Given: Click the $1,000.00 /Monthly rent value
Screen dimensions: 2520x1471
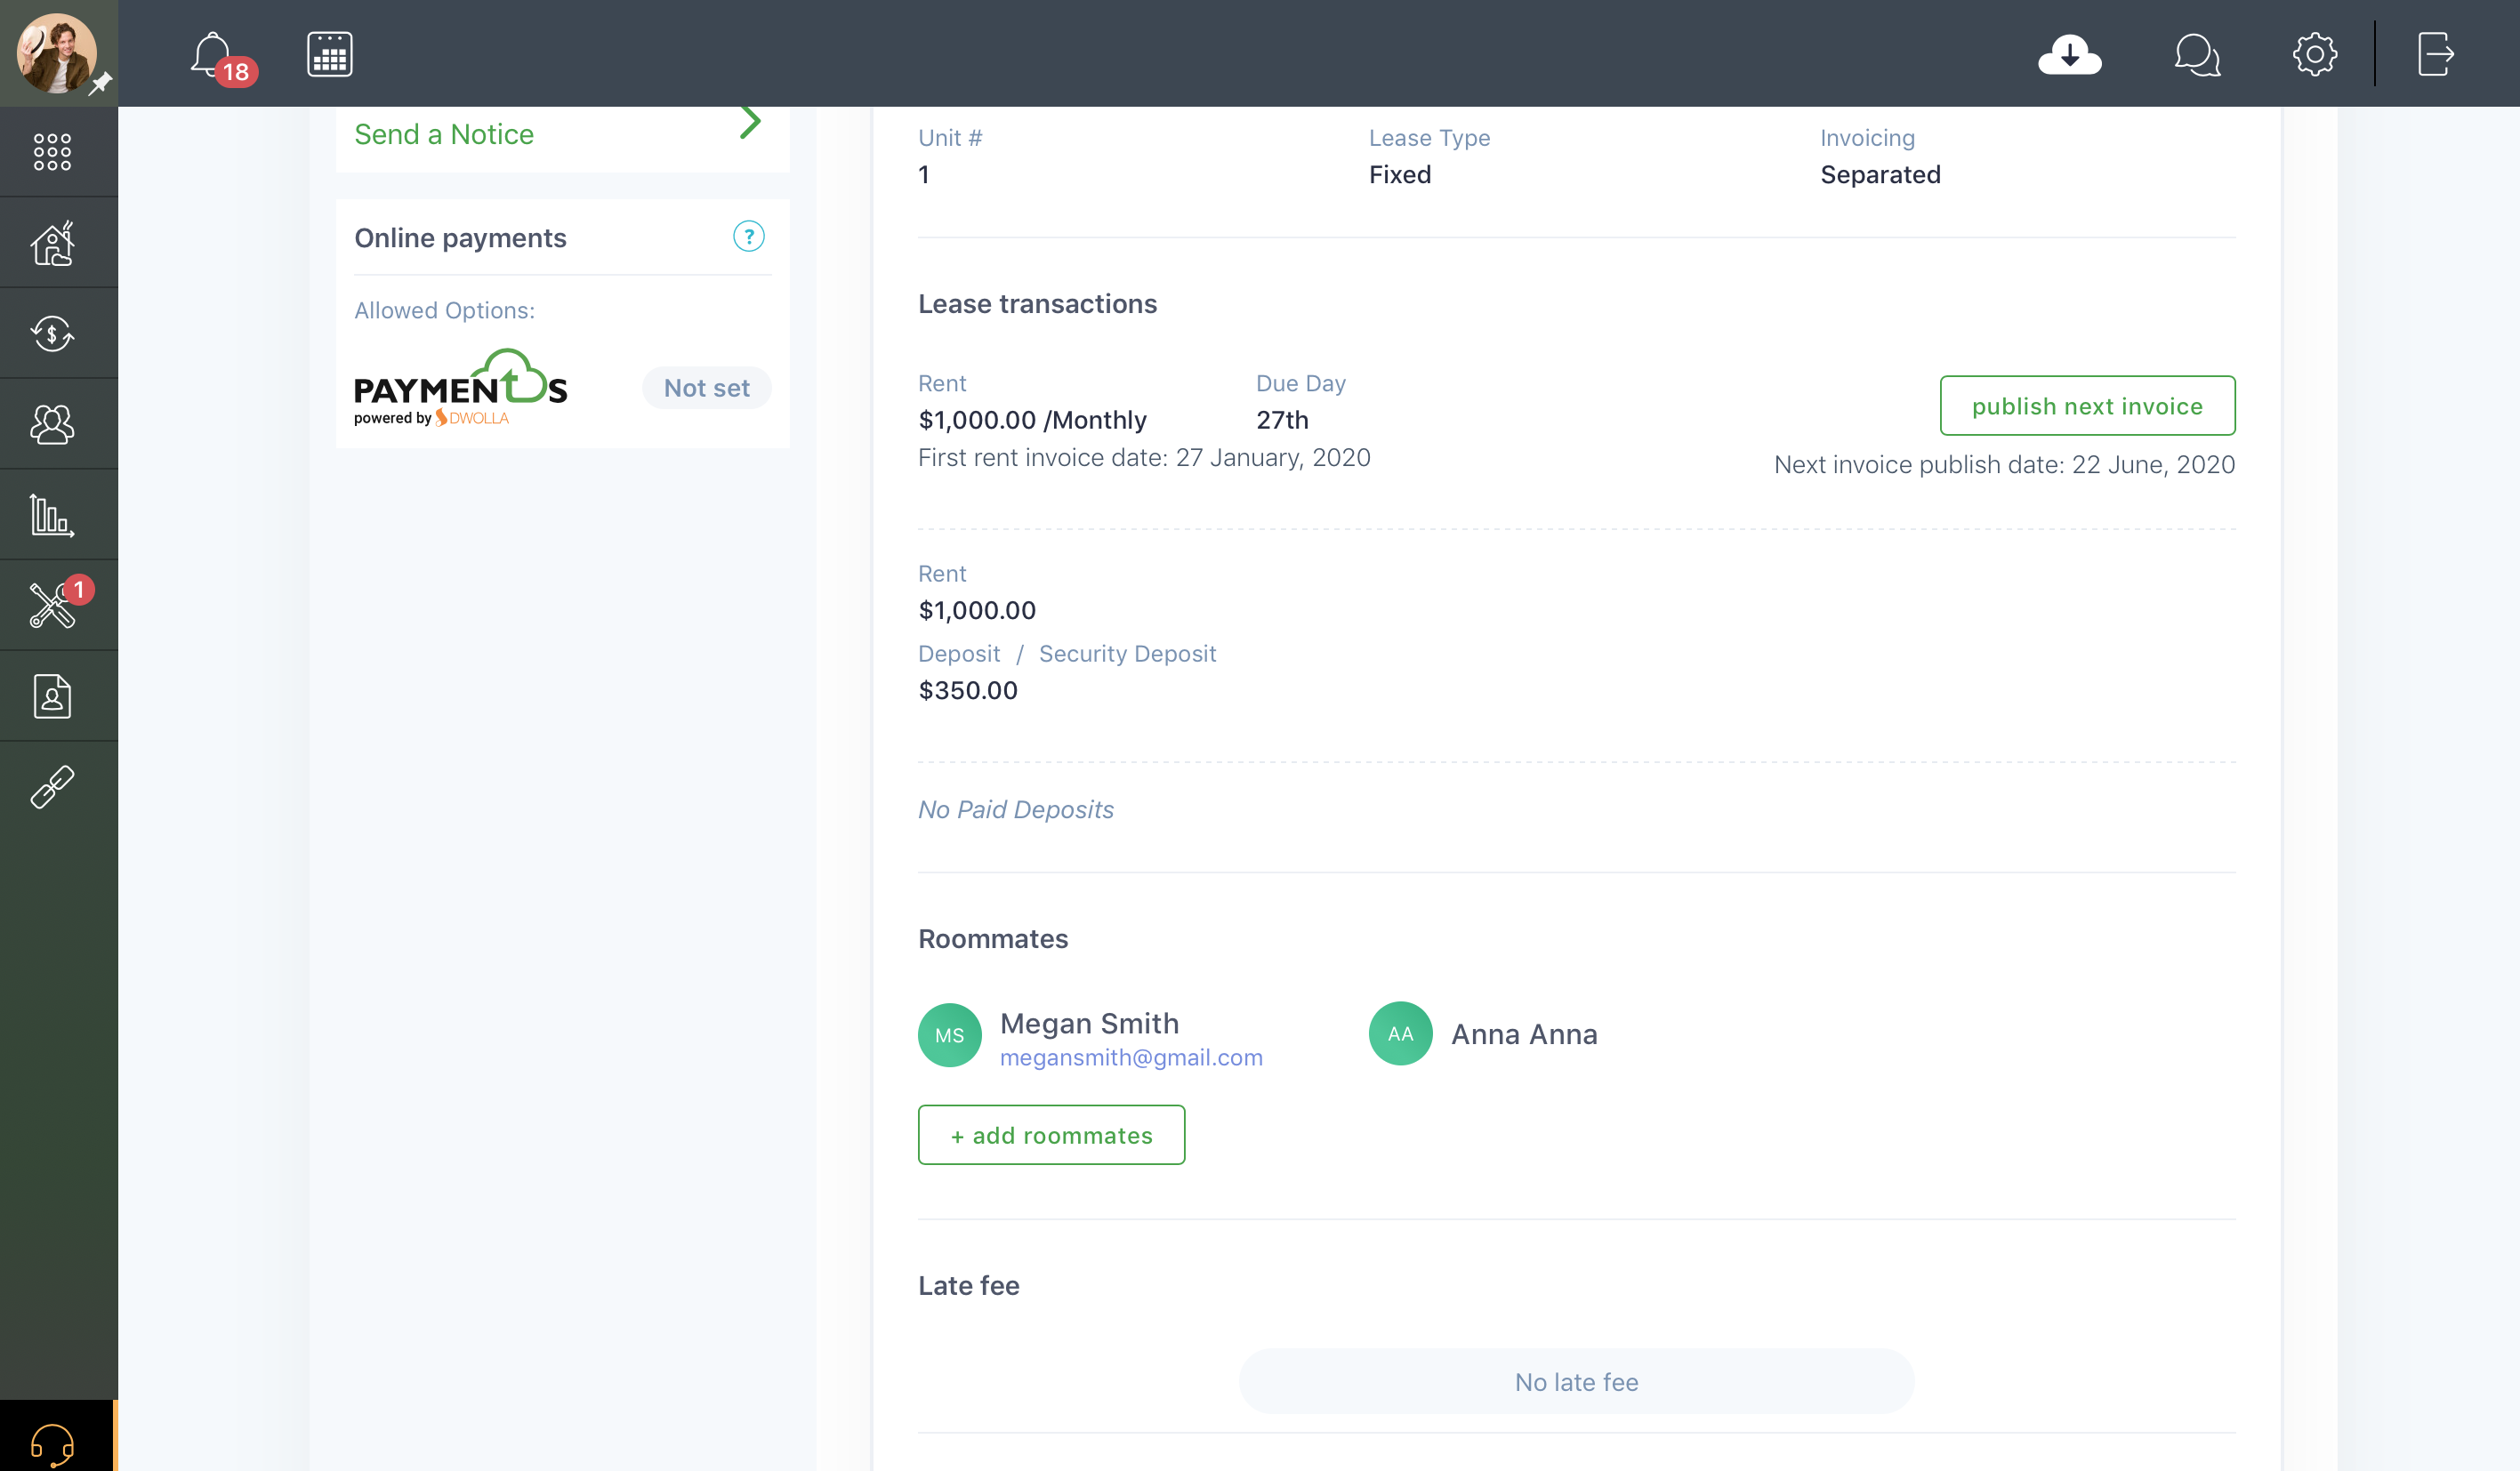Looking at the screenshot, I should 1032,420.
